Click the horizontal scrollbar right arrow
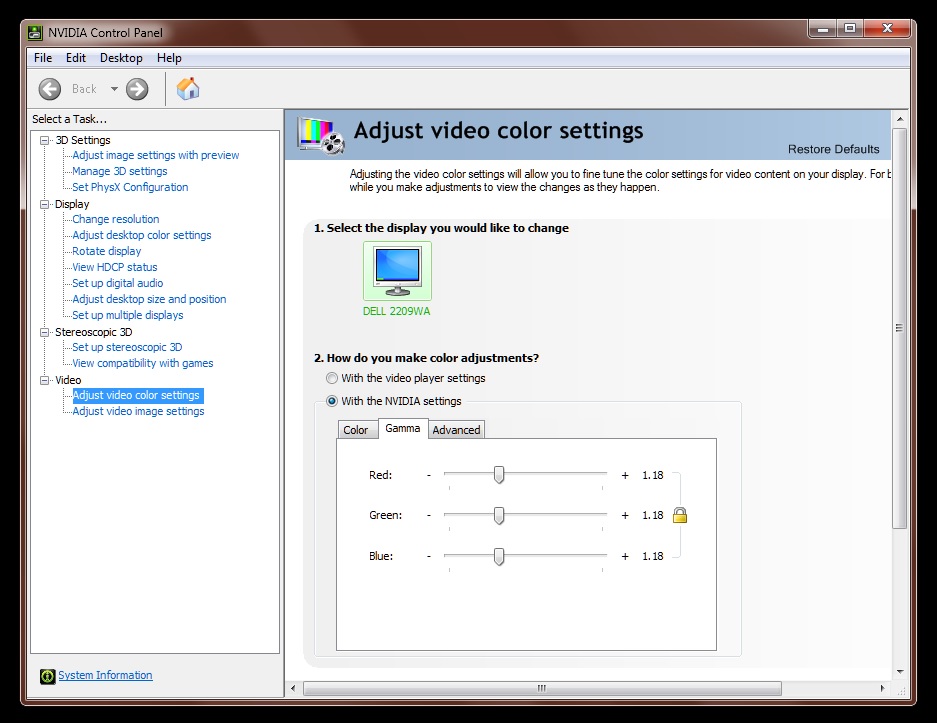The image size is (937, 723). pyautogui.click(x=883, y=688)
